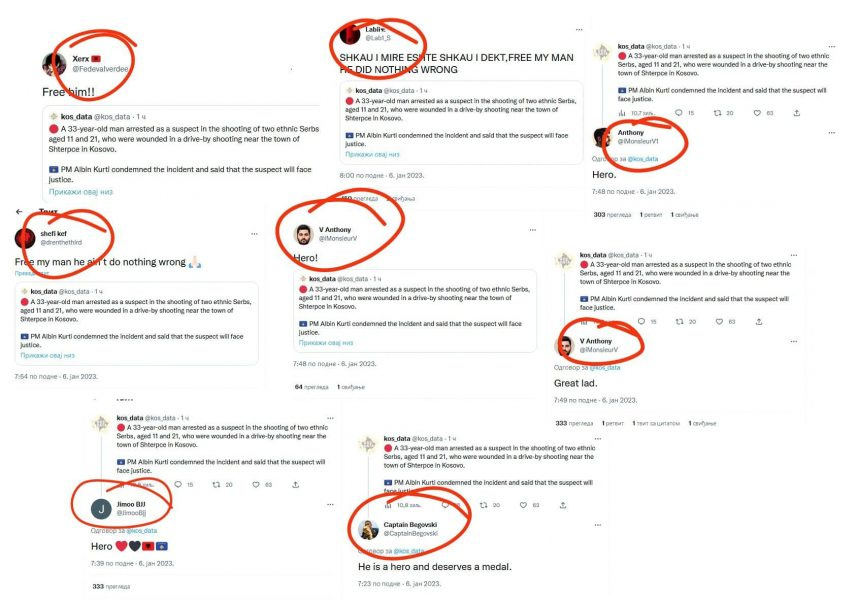The image size is (857, 600).
Task: Retweet the kos_data tweet above Anthony's 'Hero.' reply
Action: click(x=718, y=113)
